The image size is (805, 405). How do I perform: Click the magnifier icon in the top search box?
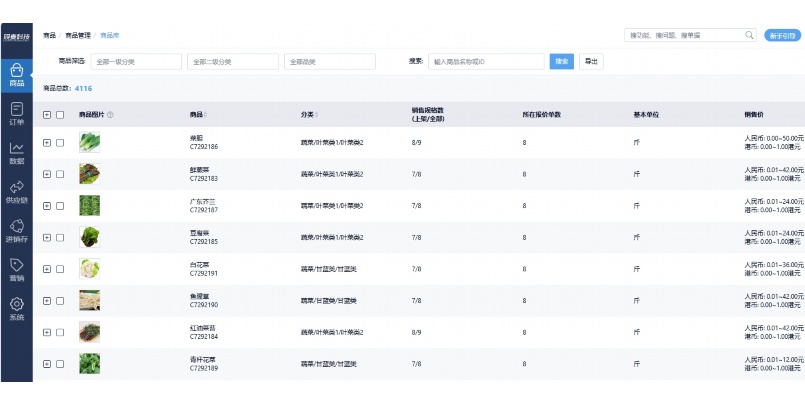pyautogui.click(x=749, y=35)
